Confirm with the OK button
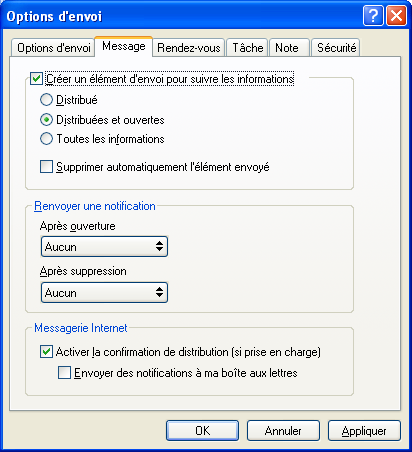Image resolution: width=412 pixels, height=452 pixels. click(x=203, y=431)
